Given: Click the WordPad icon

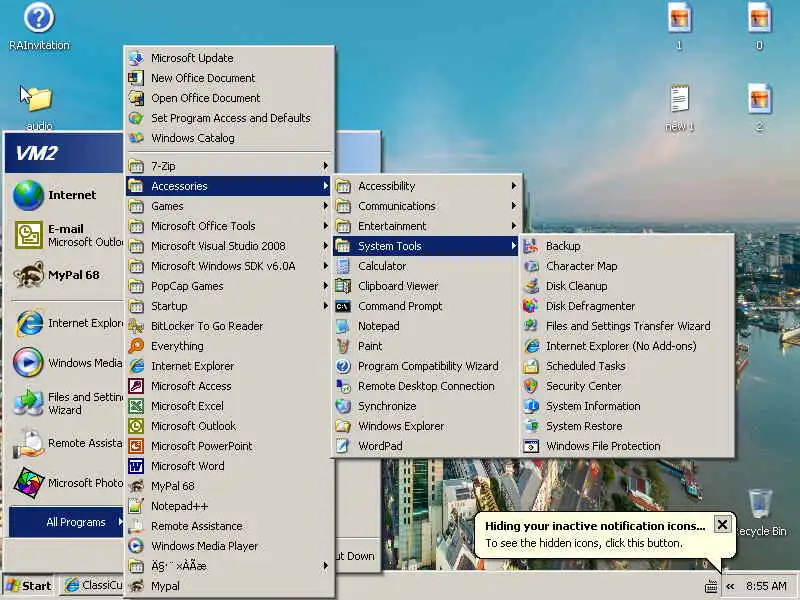Looking at the screenshot, I should point(343,445).
